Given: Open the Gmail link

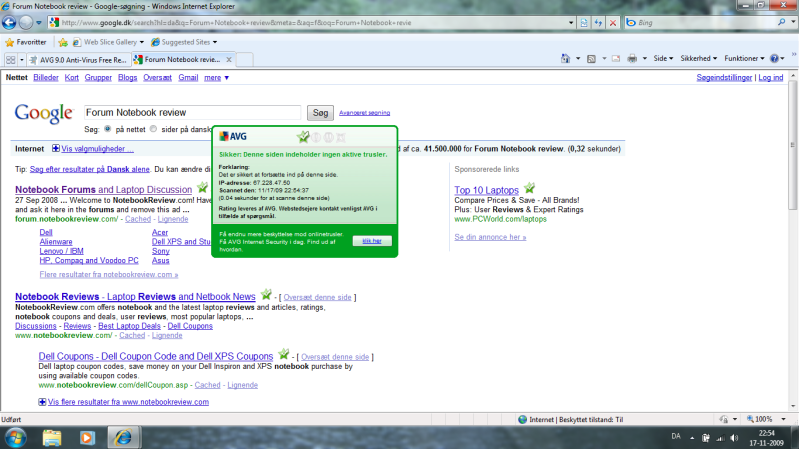Looking at the screenshot, I should (x=188, y=77).
